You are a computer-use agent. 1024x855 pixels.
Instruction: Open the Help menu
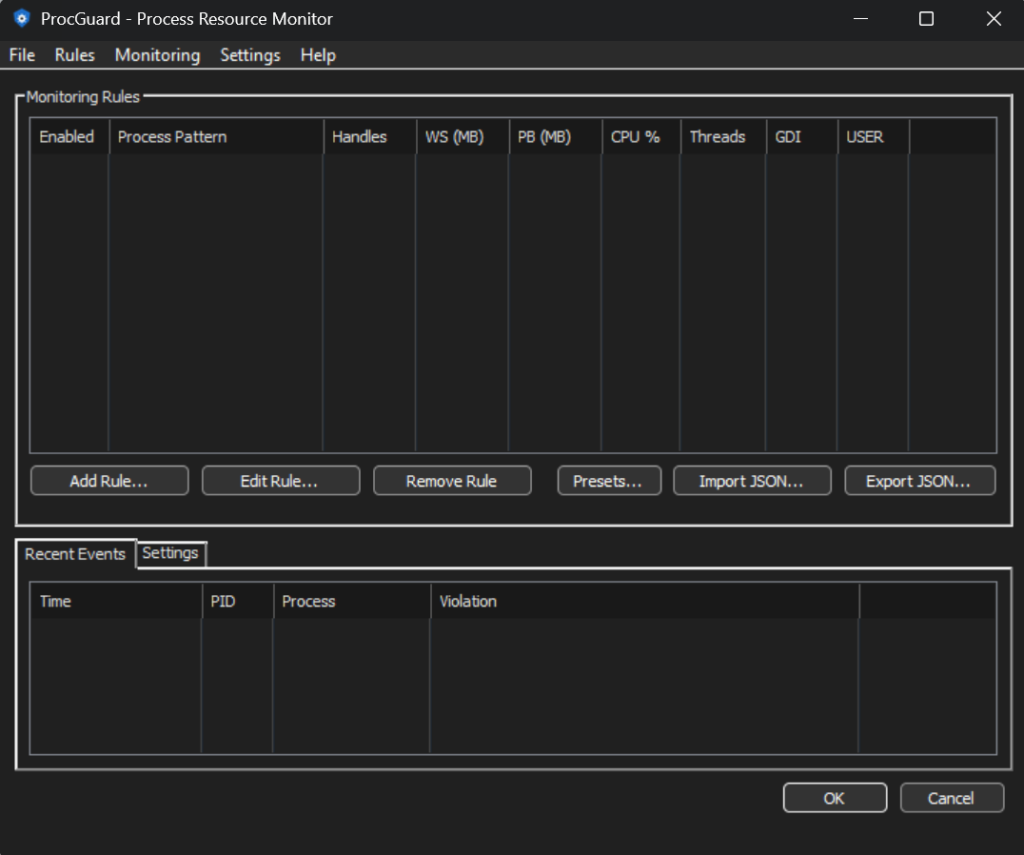318,55
